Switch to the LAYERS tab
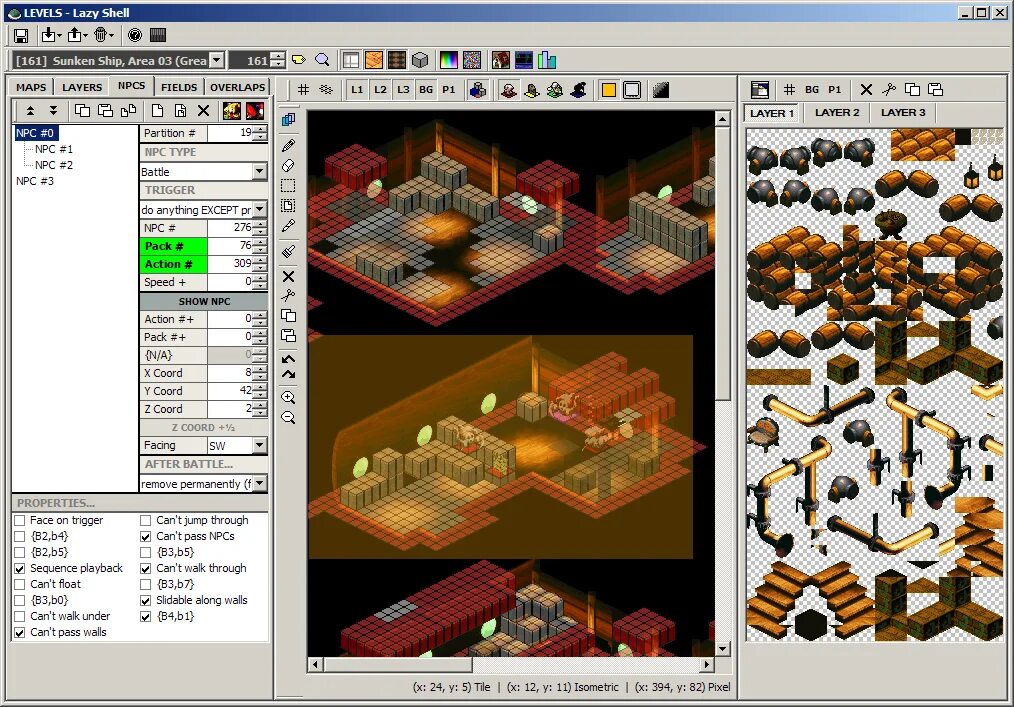The image size is (1014, 707). [x=82, y=87]
